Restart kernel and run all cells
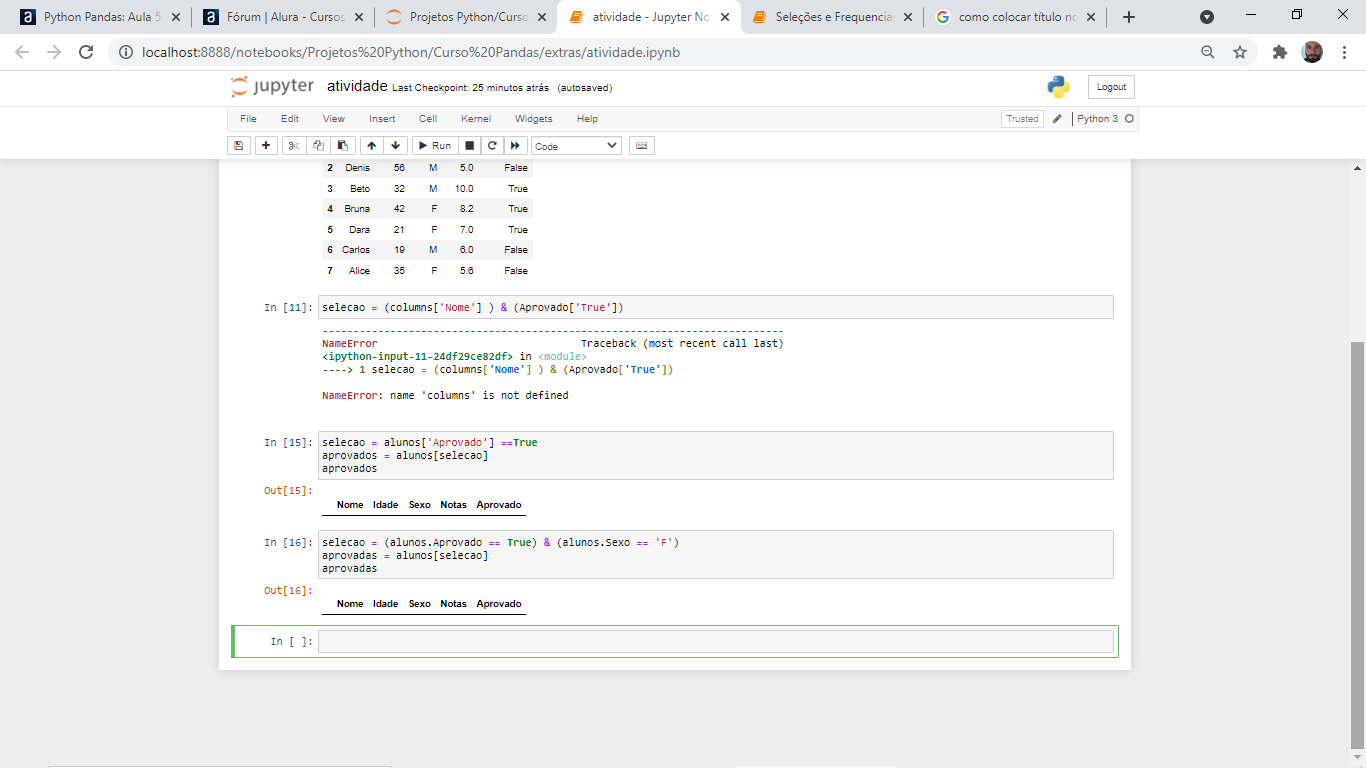 (x=516, y=146)
